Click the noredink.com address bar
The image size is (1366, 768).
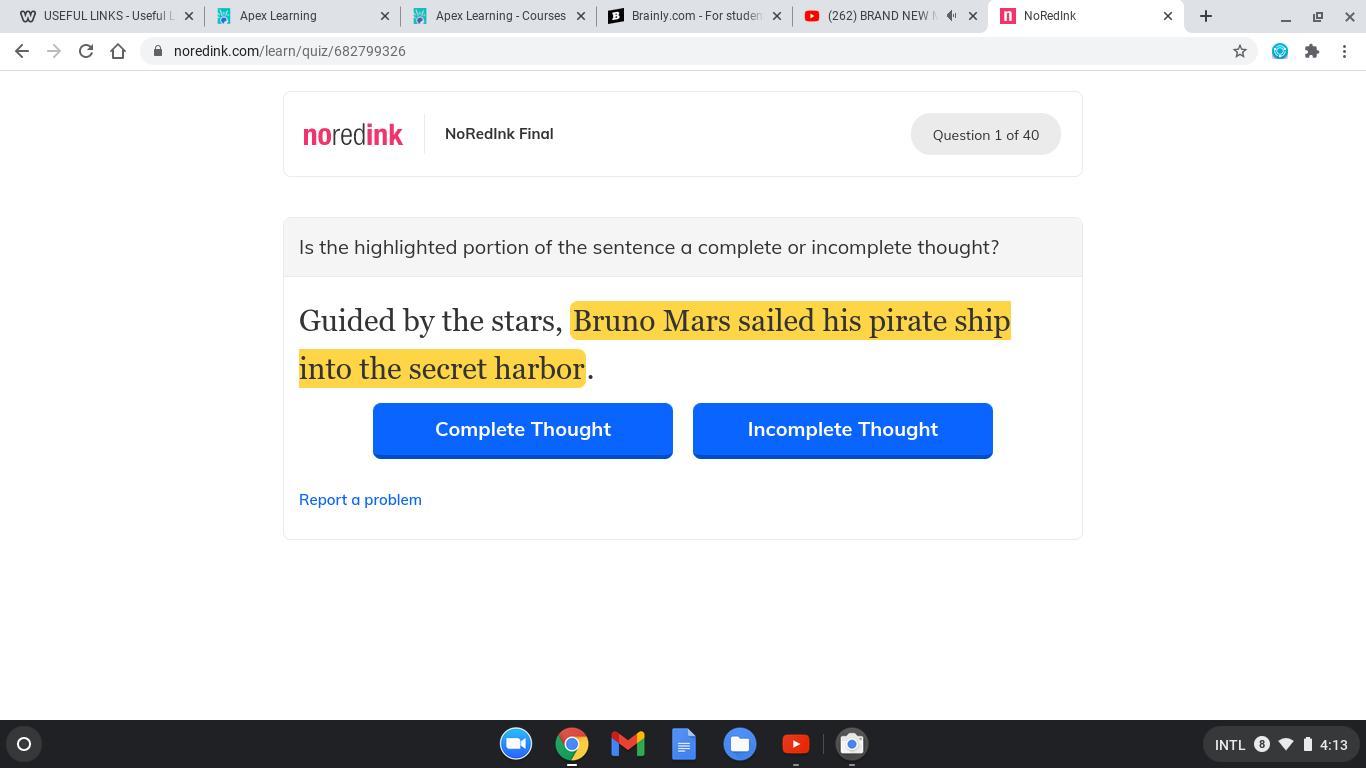tap(690, 51)
